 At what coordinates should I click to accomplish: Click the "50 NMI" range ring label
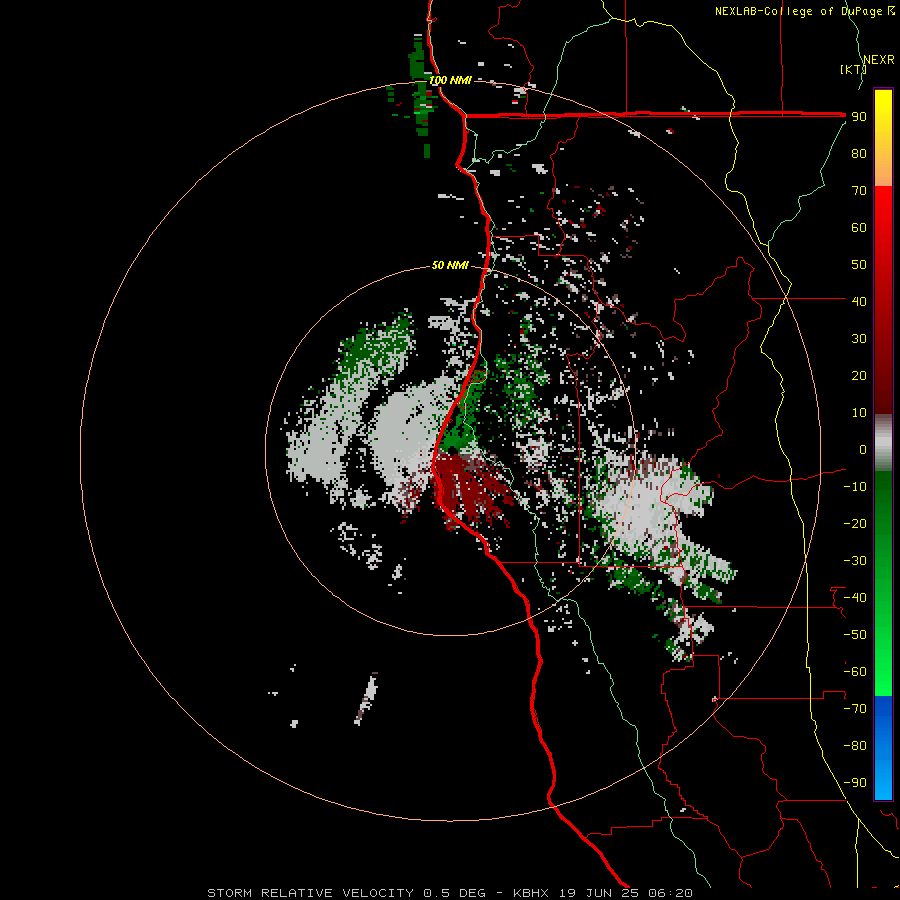[450, 265]
